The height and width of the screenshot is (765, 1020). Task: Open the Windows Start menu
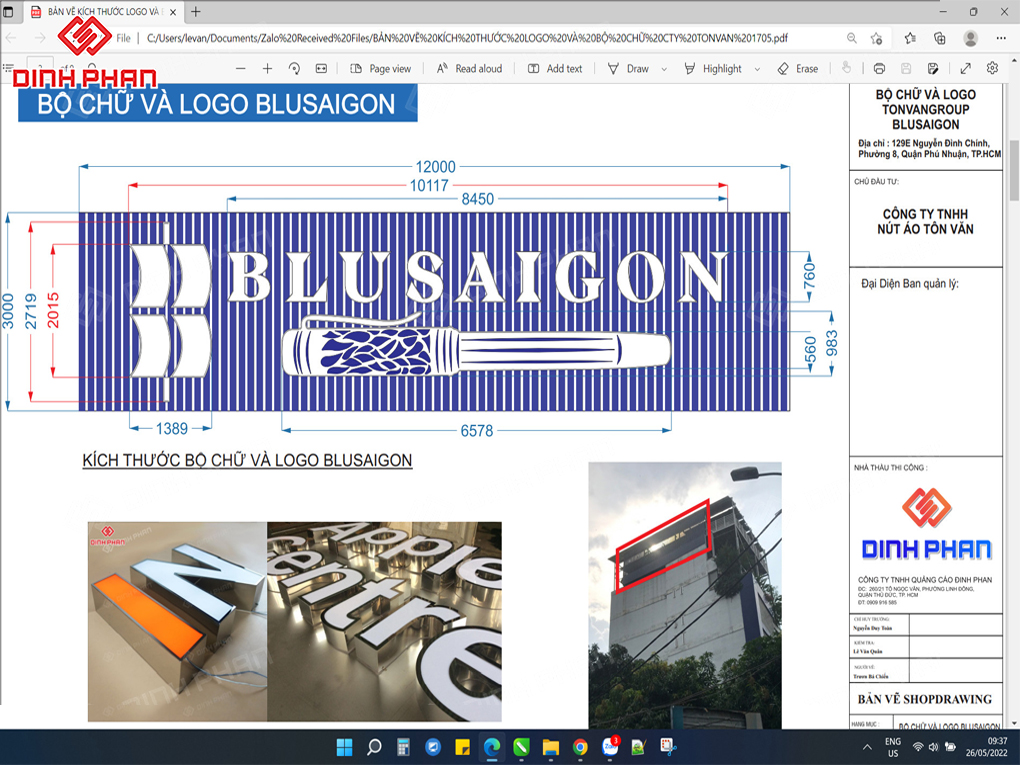(344, 747)
